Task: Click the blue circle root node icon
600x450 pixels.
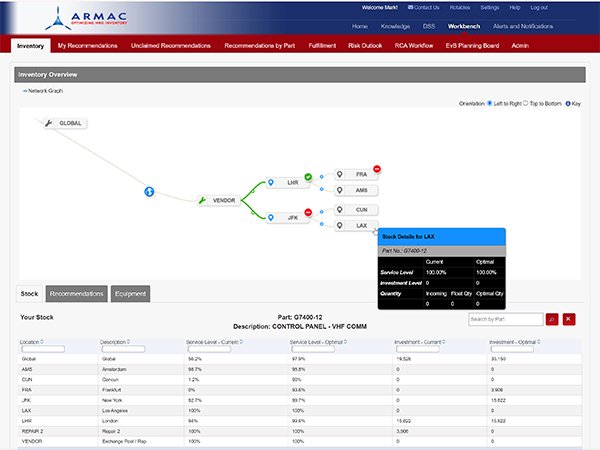Action: click(150, 192)
